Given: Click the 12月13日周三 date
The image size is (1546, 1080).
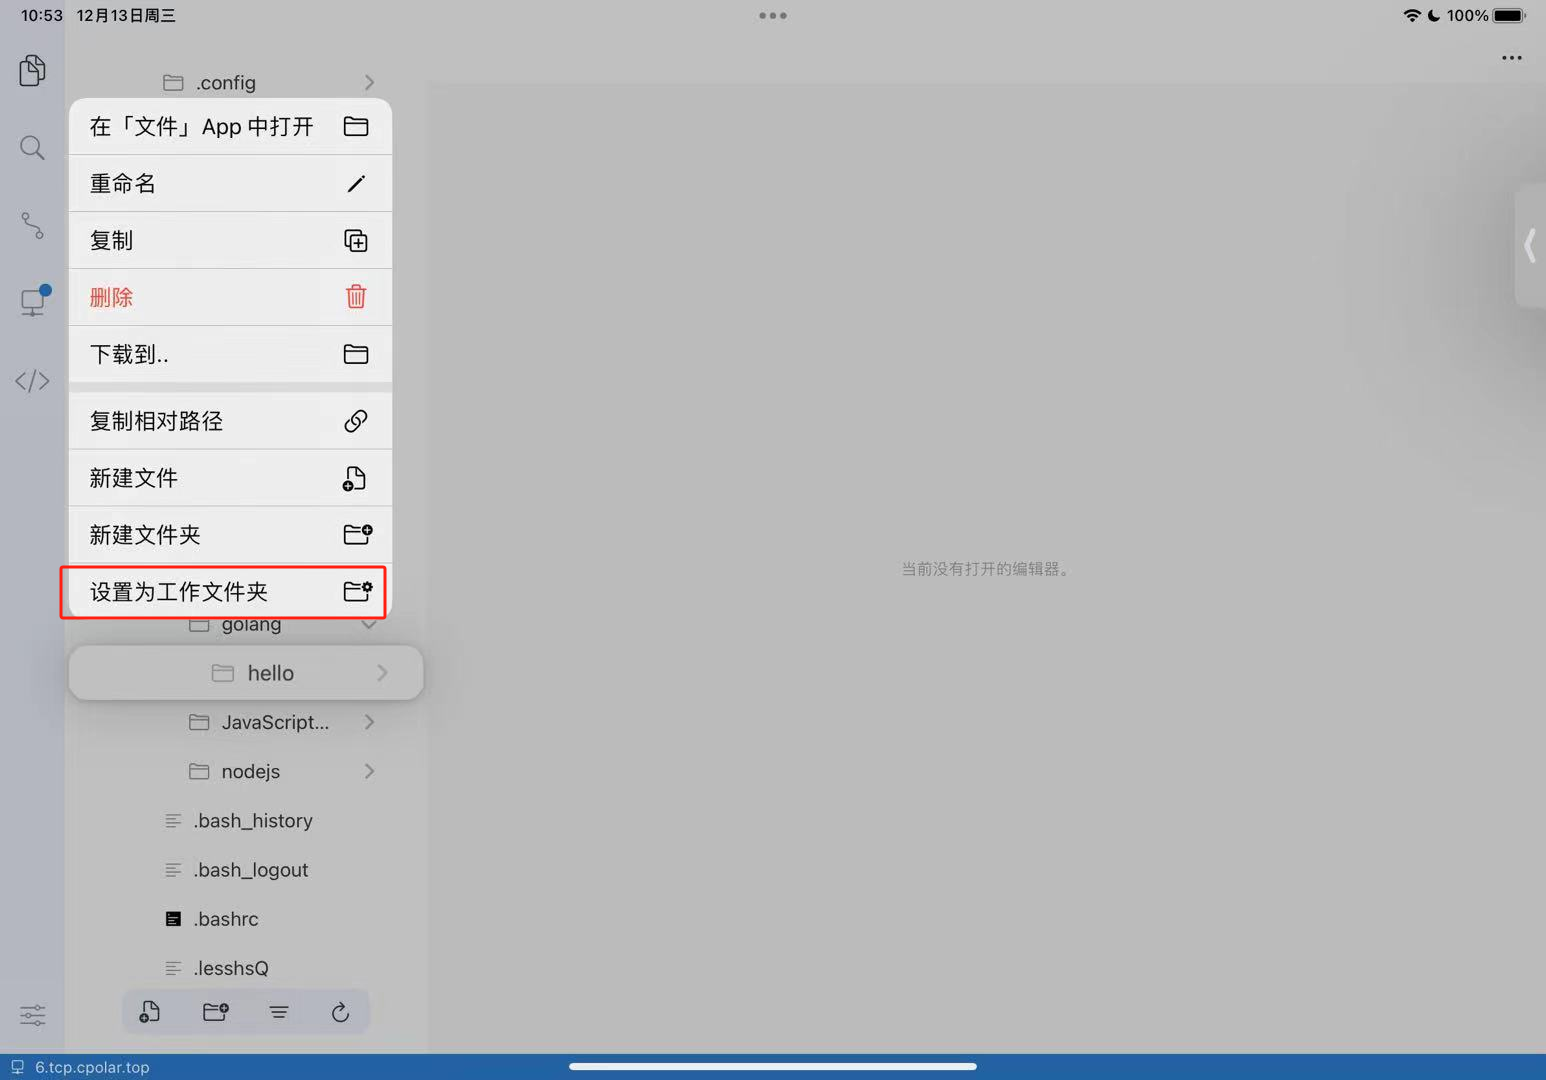Looking at the screenshot, I should tap(126, 15).
